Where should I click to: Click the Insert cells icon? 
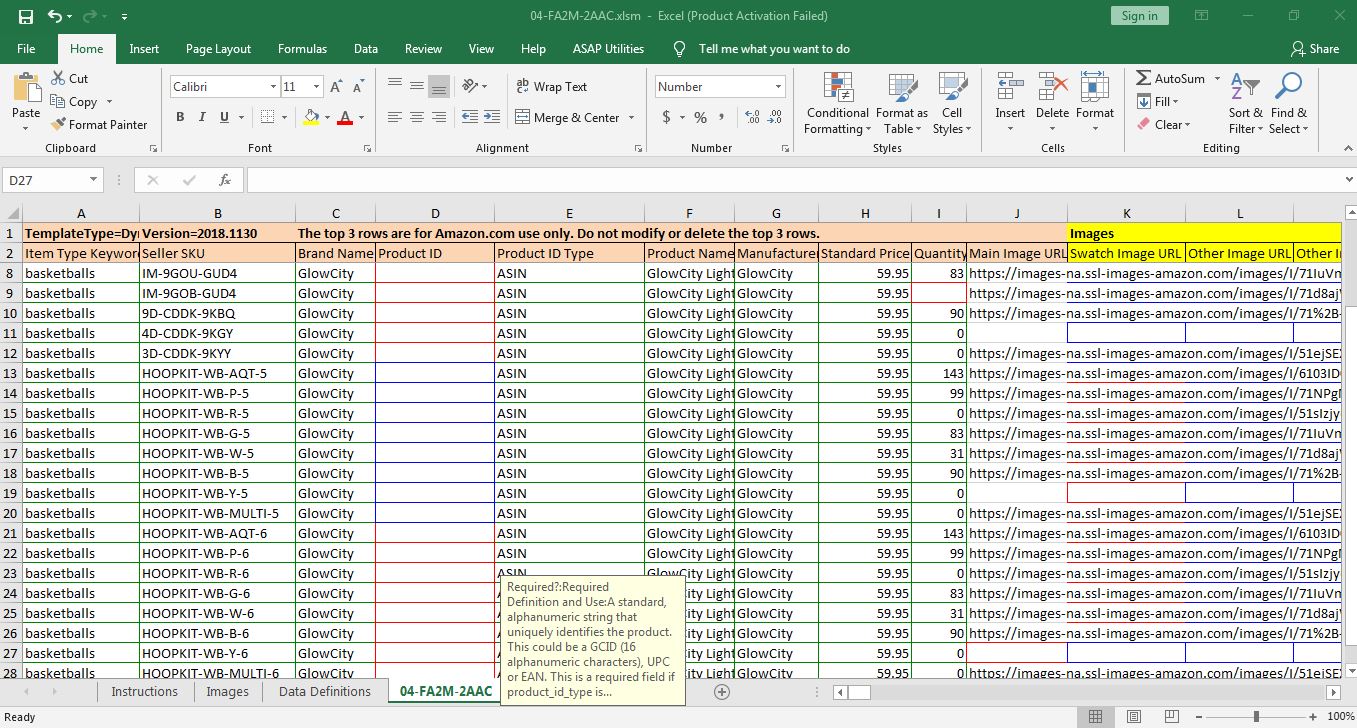point(1009,88)
